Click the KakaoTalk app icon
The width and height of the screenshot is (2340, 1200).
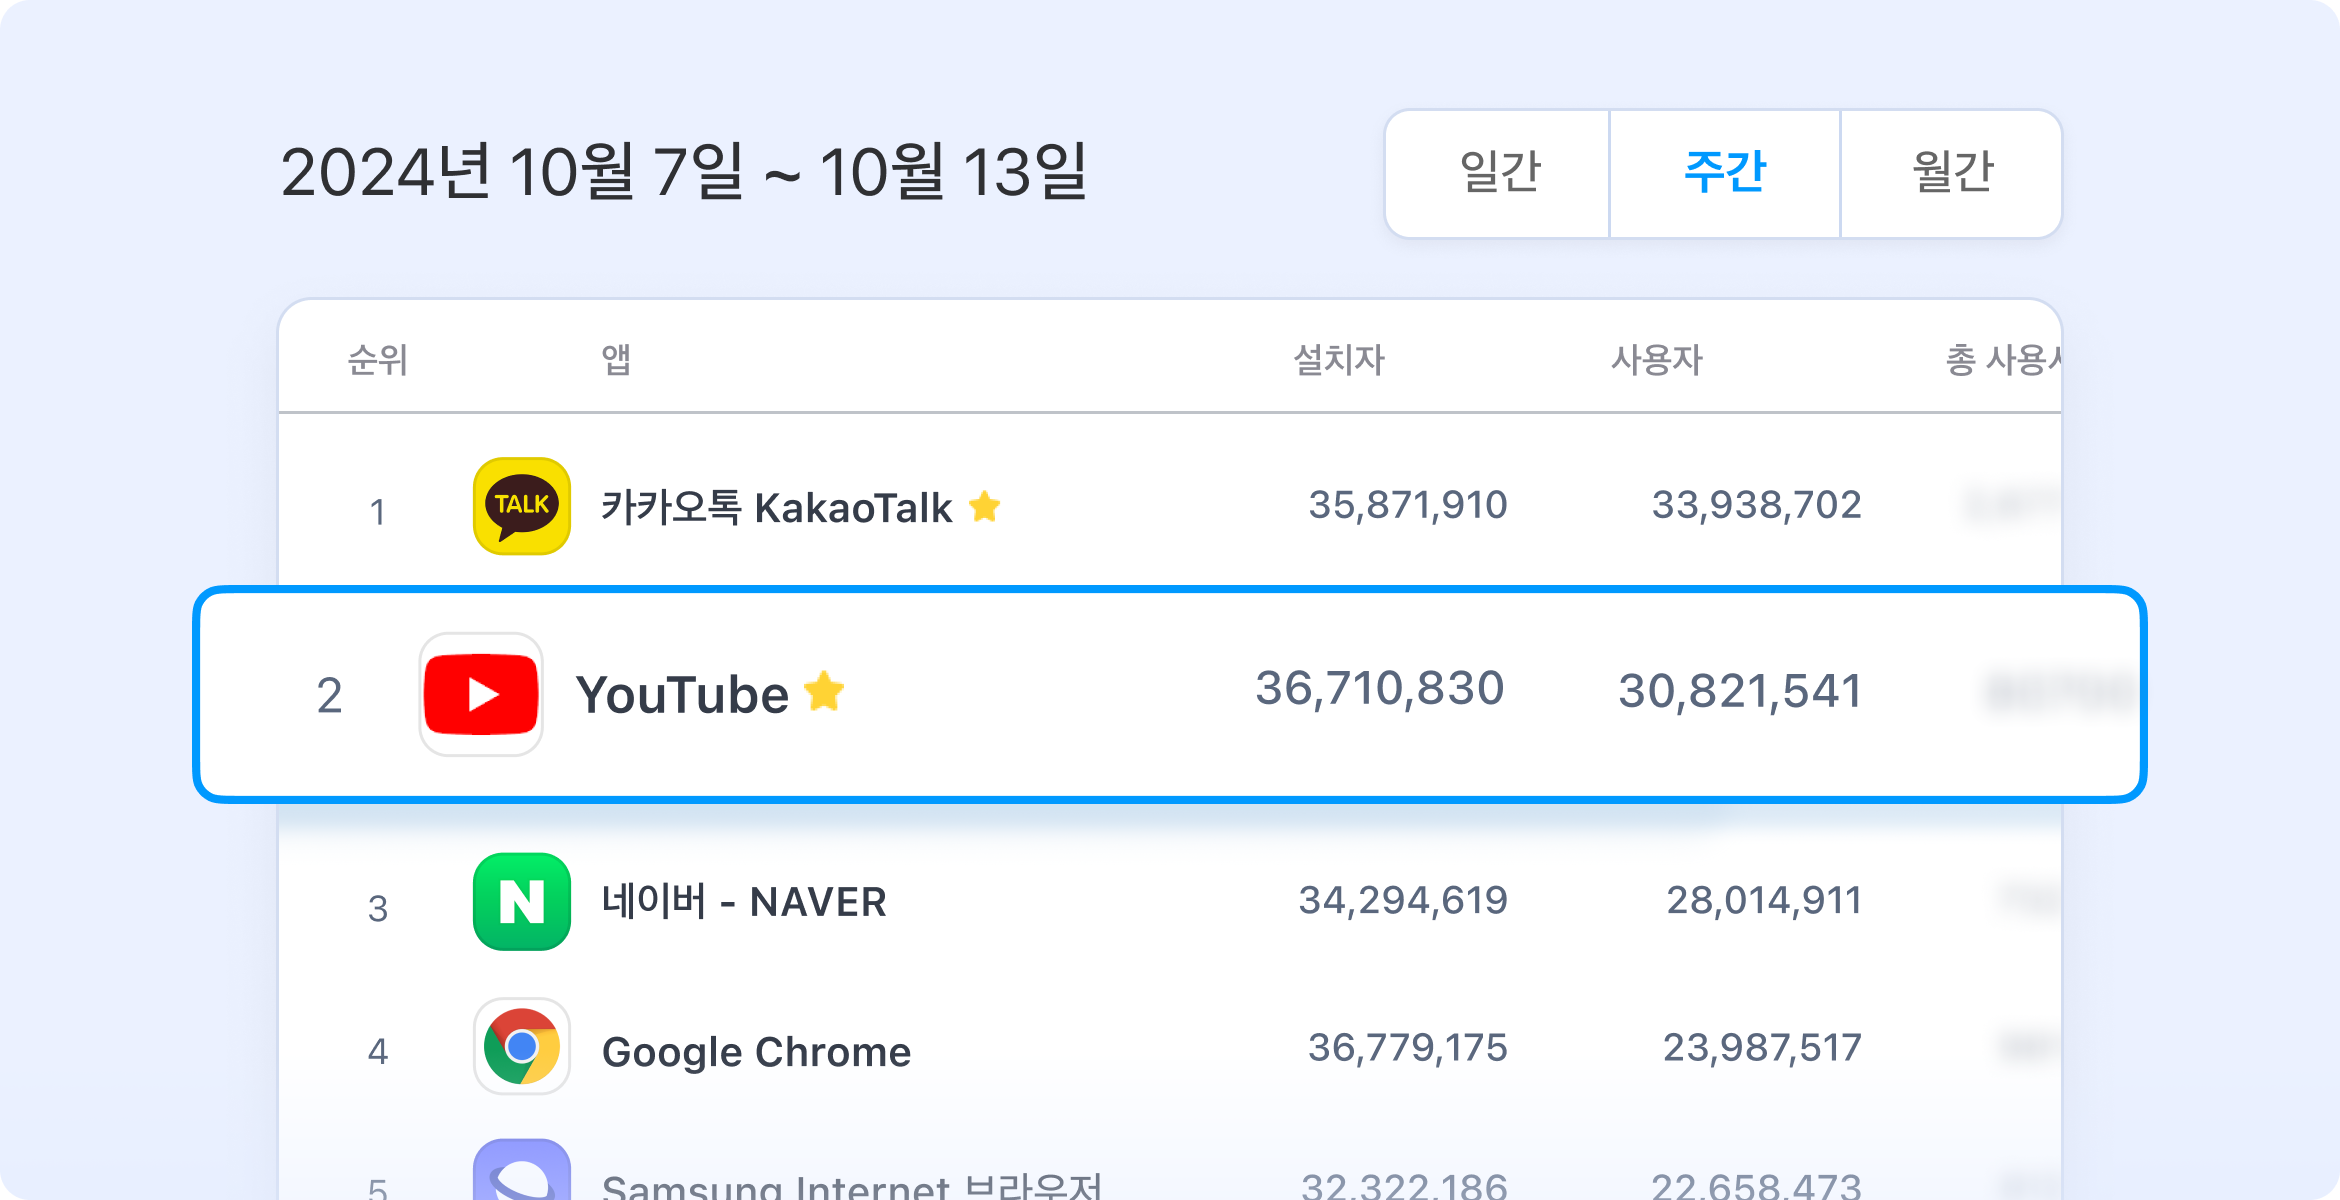[x=521, y=506]
